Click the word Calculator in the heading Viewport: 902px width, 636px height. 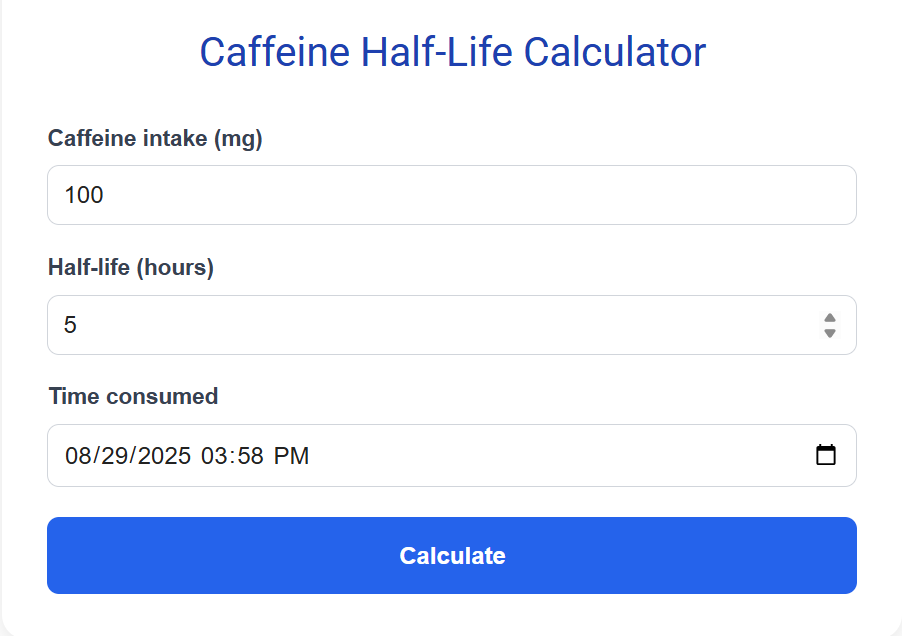click(x=615, y=52)
